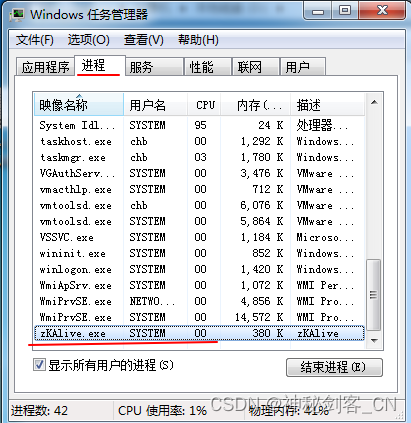Open the 性能 tab

coord(208,67)
